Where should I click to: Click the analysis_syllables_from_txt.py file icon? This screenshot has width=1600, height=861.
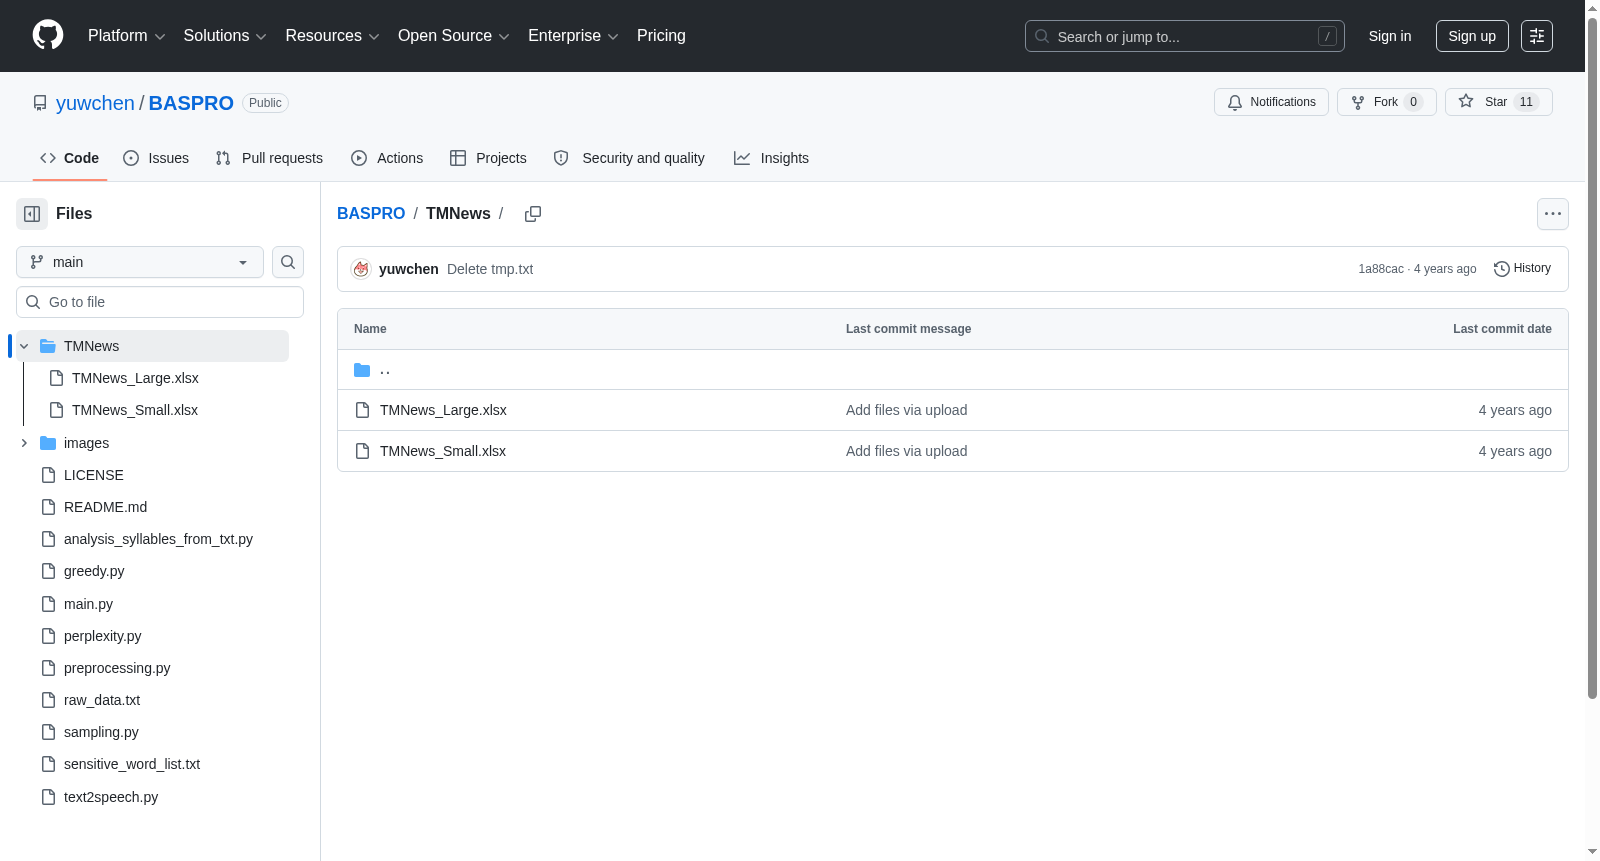48,539
